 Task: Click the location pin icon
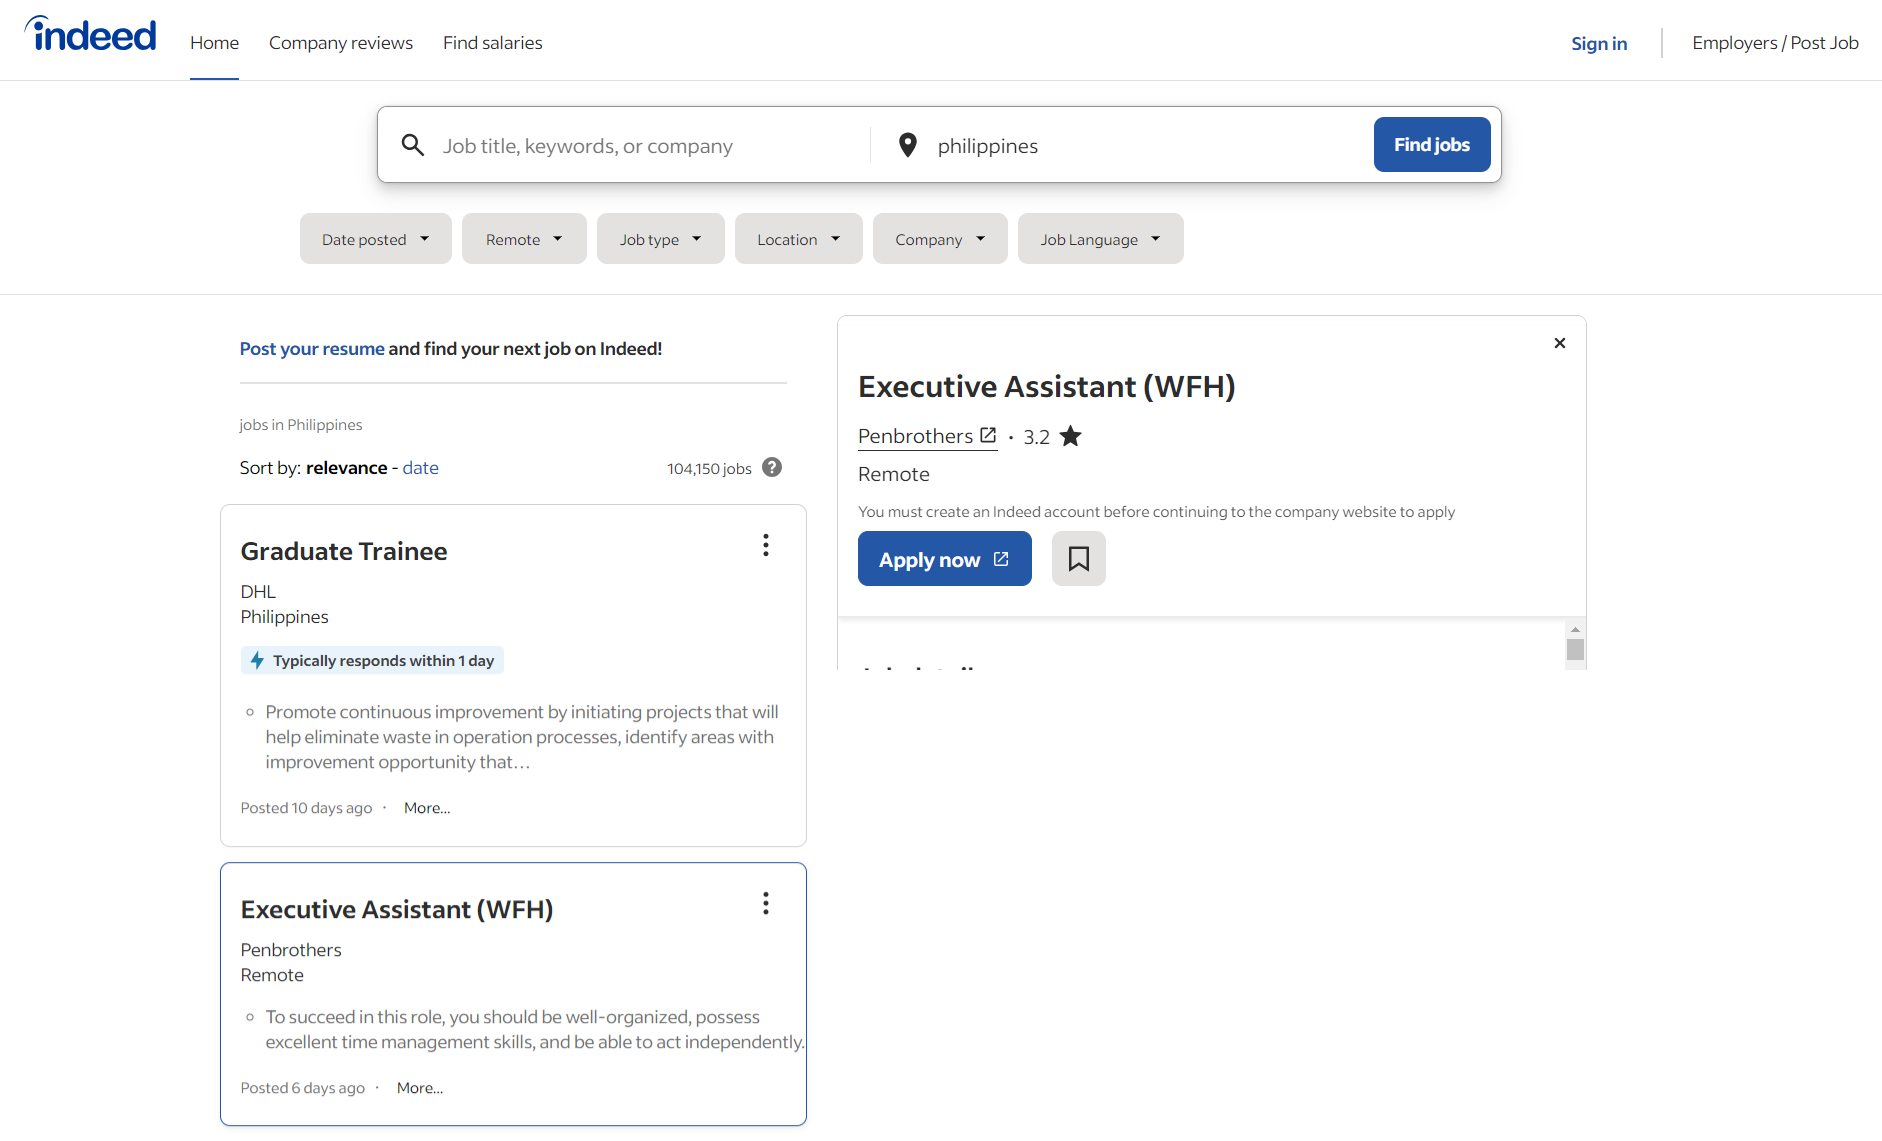[x=907, y=145]
